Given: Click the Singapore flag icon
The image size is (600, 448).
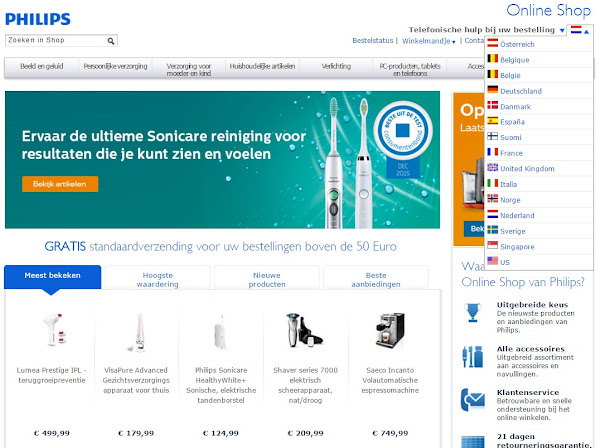Looking at the screenshot, I should click(x=492, y=246).
